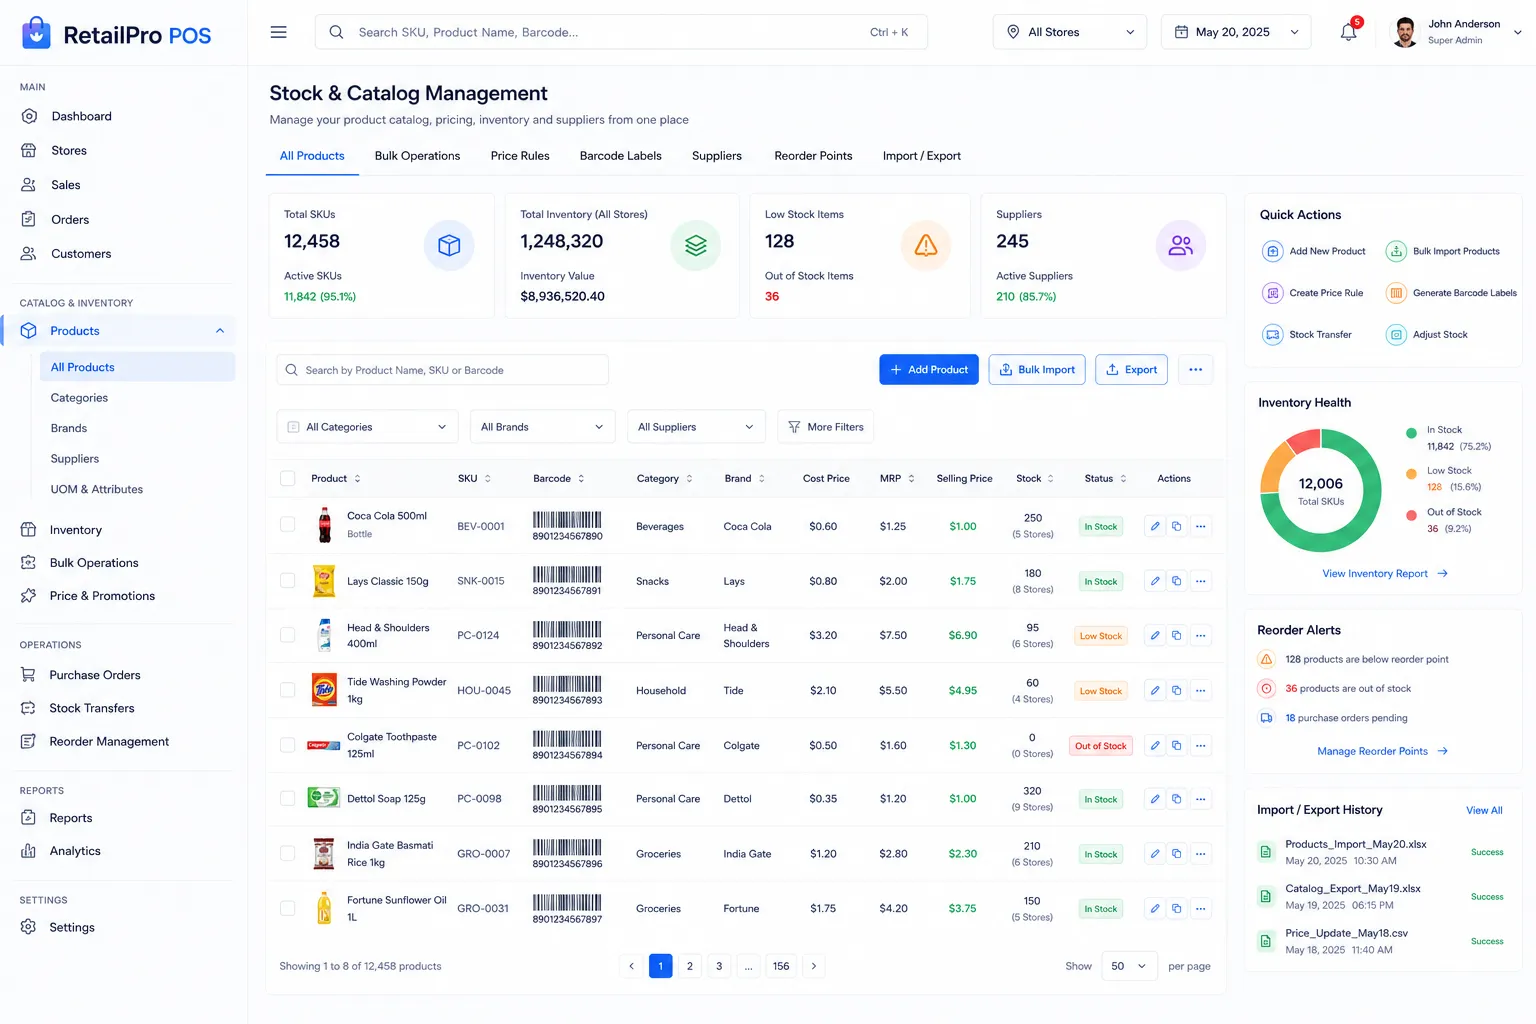Click the Export button
Viewport: 1536px width, 1024px height.
coord(1131,370)
